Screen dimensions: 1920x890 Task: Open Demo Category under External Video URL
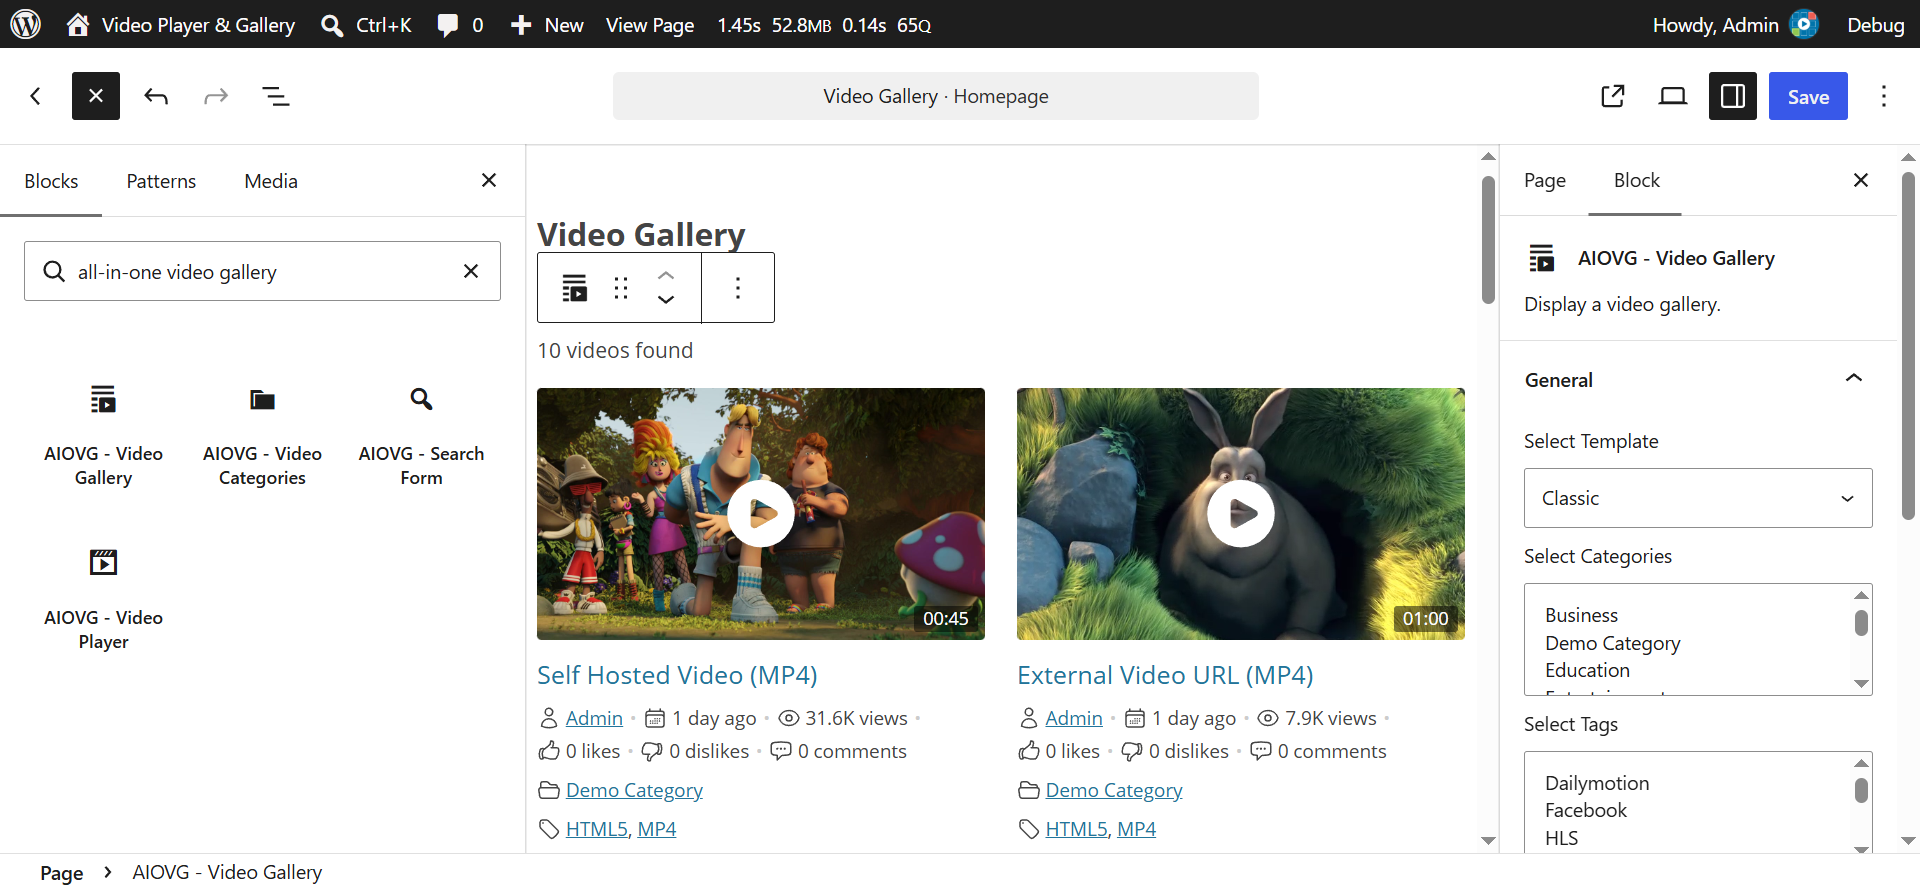pos(1114,790)
